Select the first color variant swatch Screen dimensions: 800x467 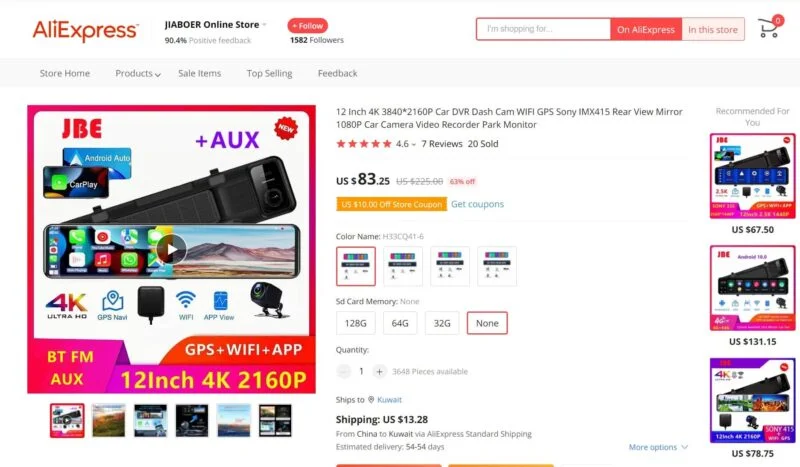(x=356, y=267)
